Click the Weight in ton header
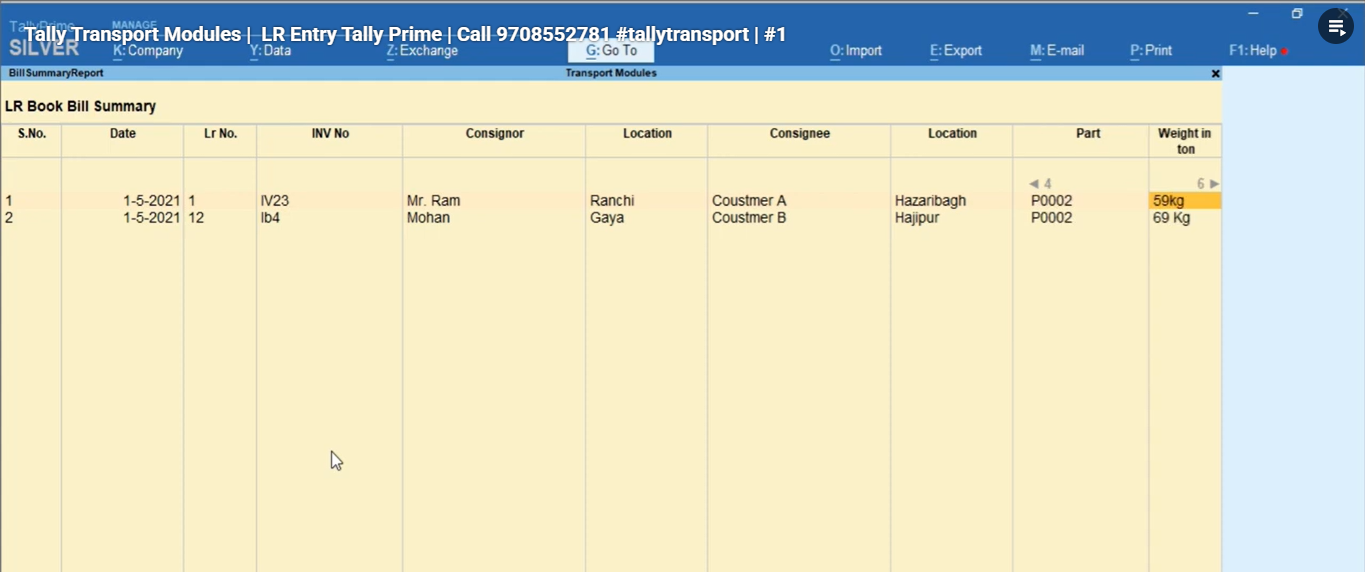 (x=1184, y=141)
